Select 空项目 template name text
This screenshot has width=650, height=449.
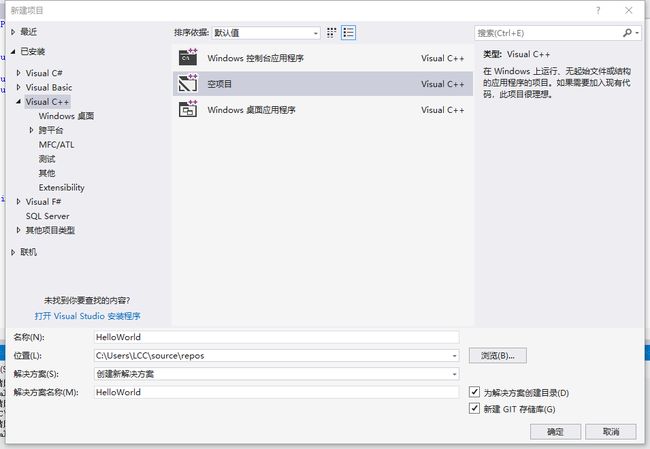click(219, 84)
